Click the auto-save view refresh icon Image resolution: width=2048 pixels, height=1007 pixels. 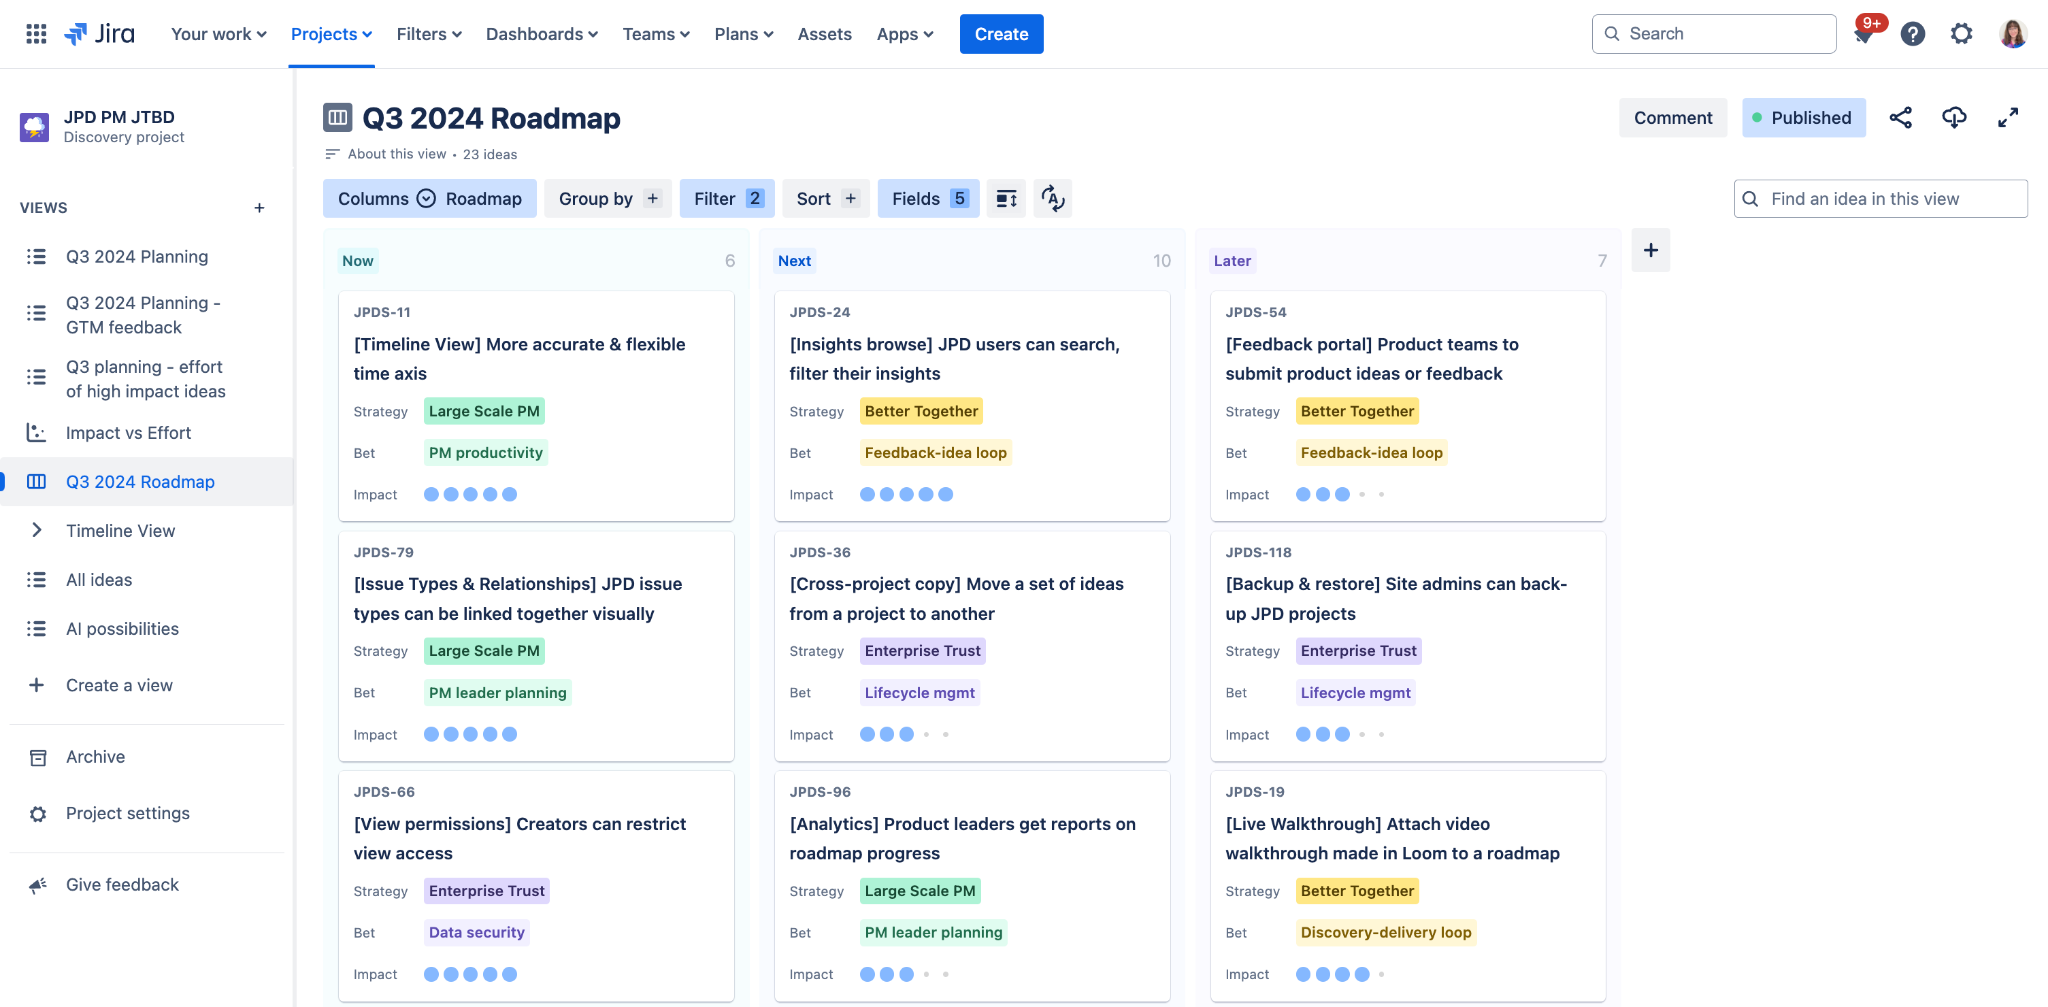coord(1052,199)
